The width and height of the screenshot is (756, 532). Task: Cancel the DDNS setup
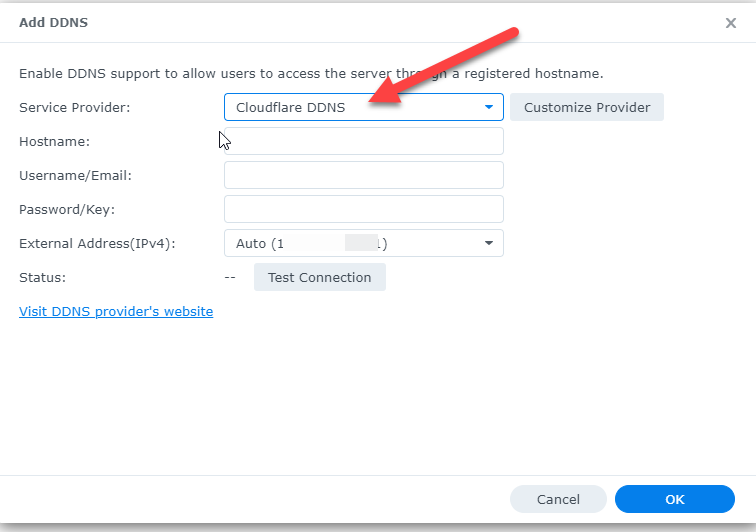(x=558, y=499)
